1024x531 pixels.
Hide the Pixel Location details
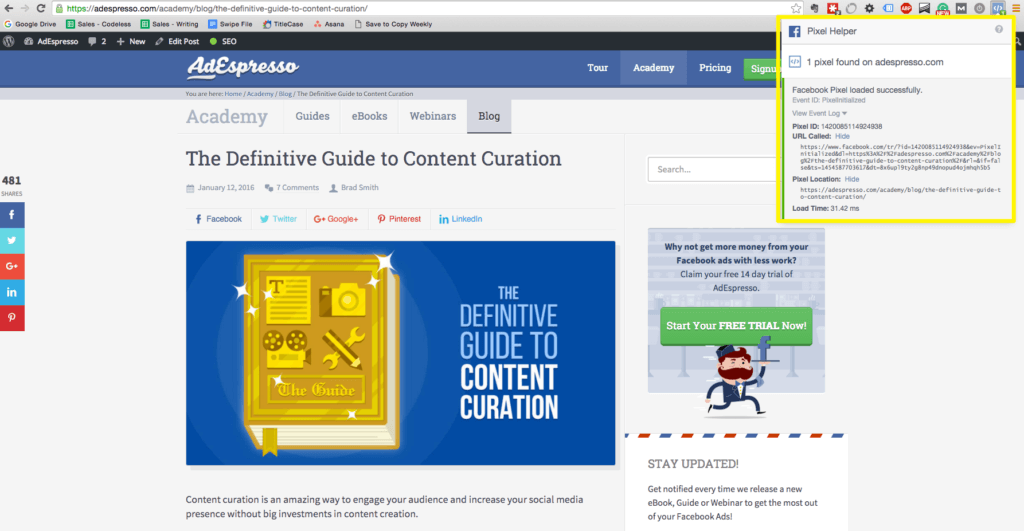[852, 179]
